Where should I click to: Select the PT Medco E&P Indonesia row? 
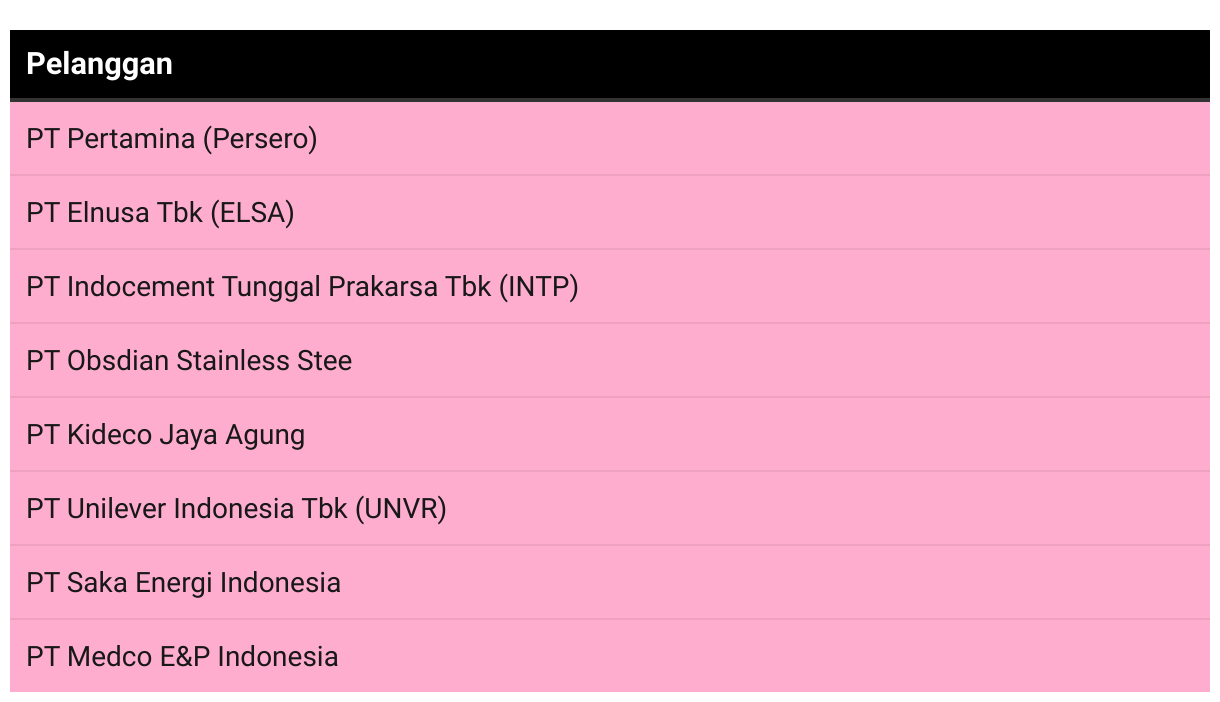(x=610, y=656)
